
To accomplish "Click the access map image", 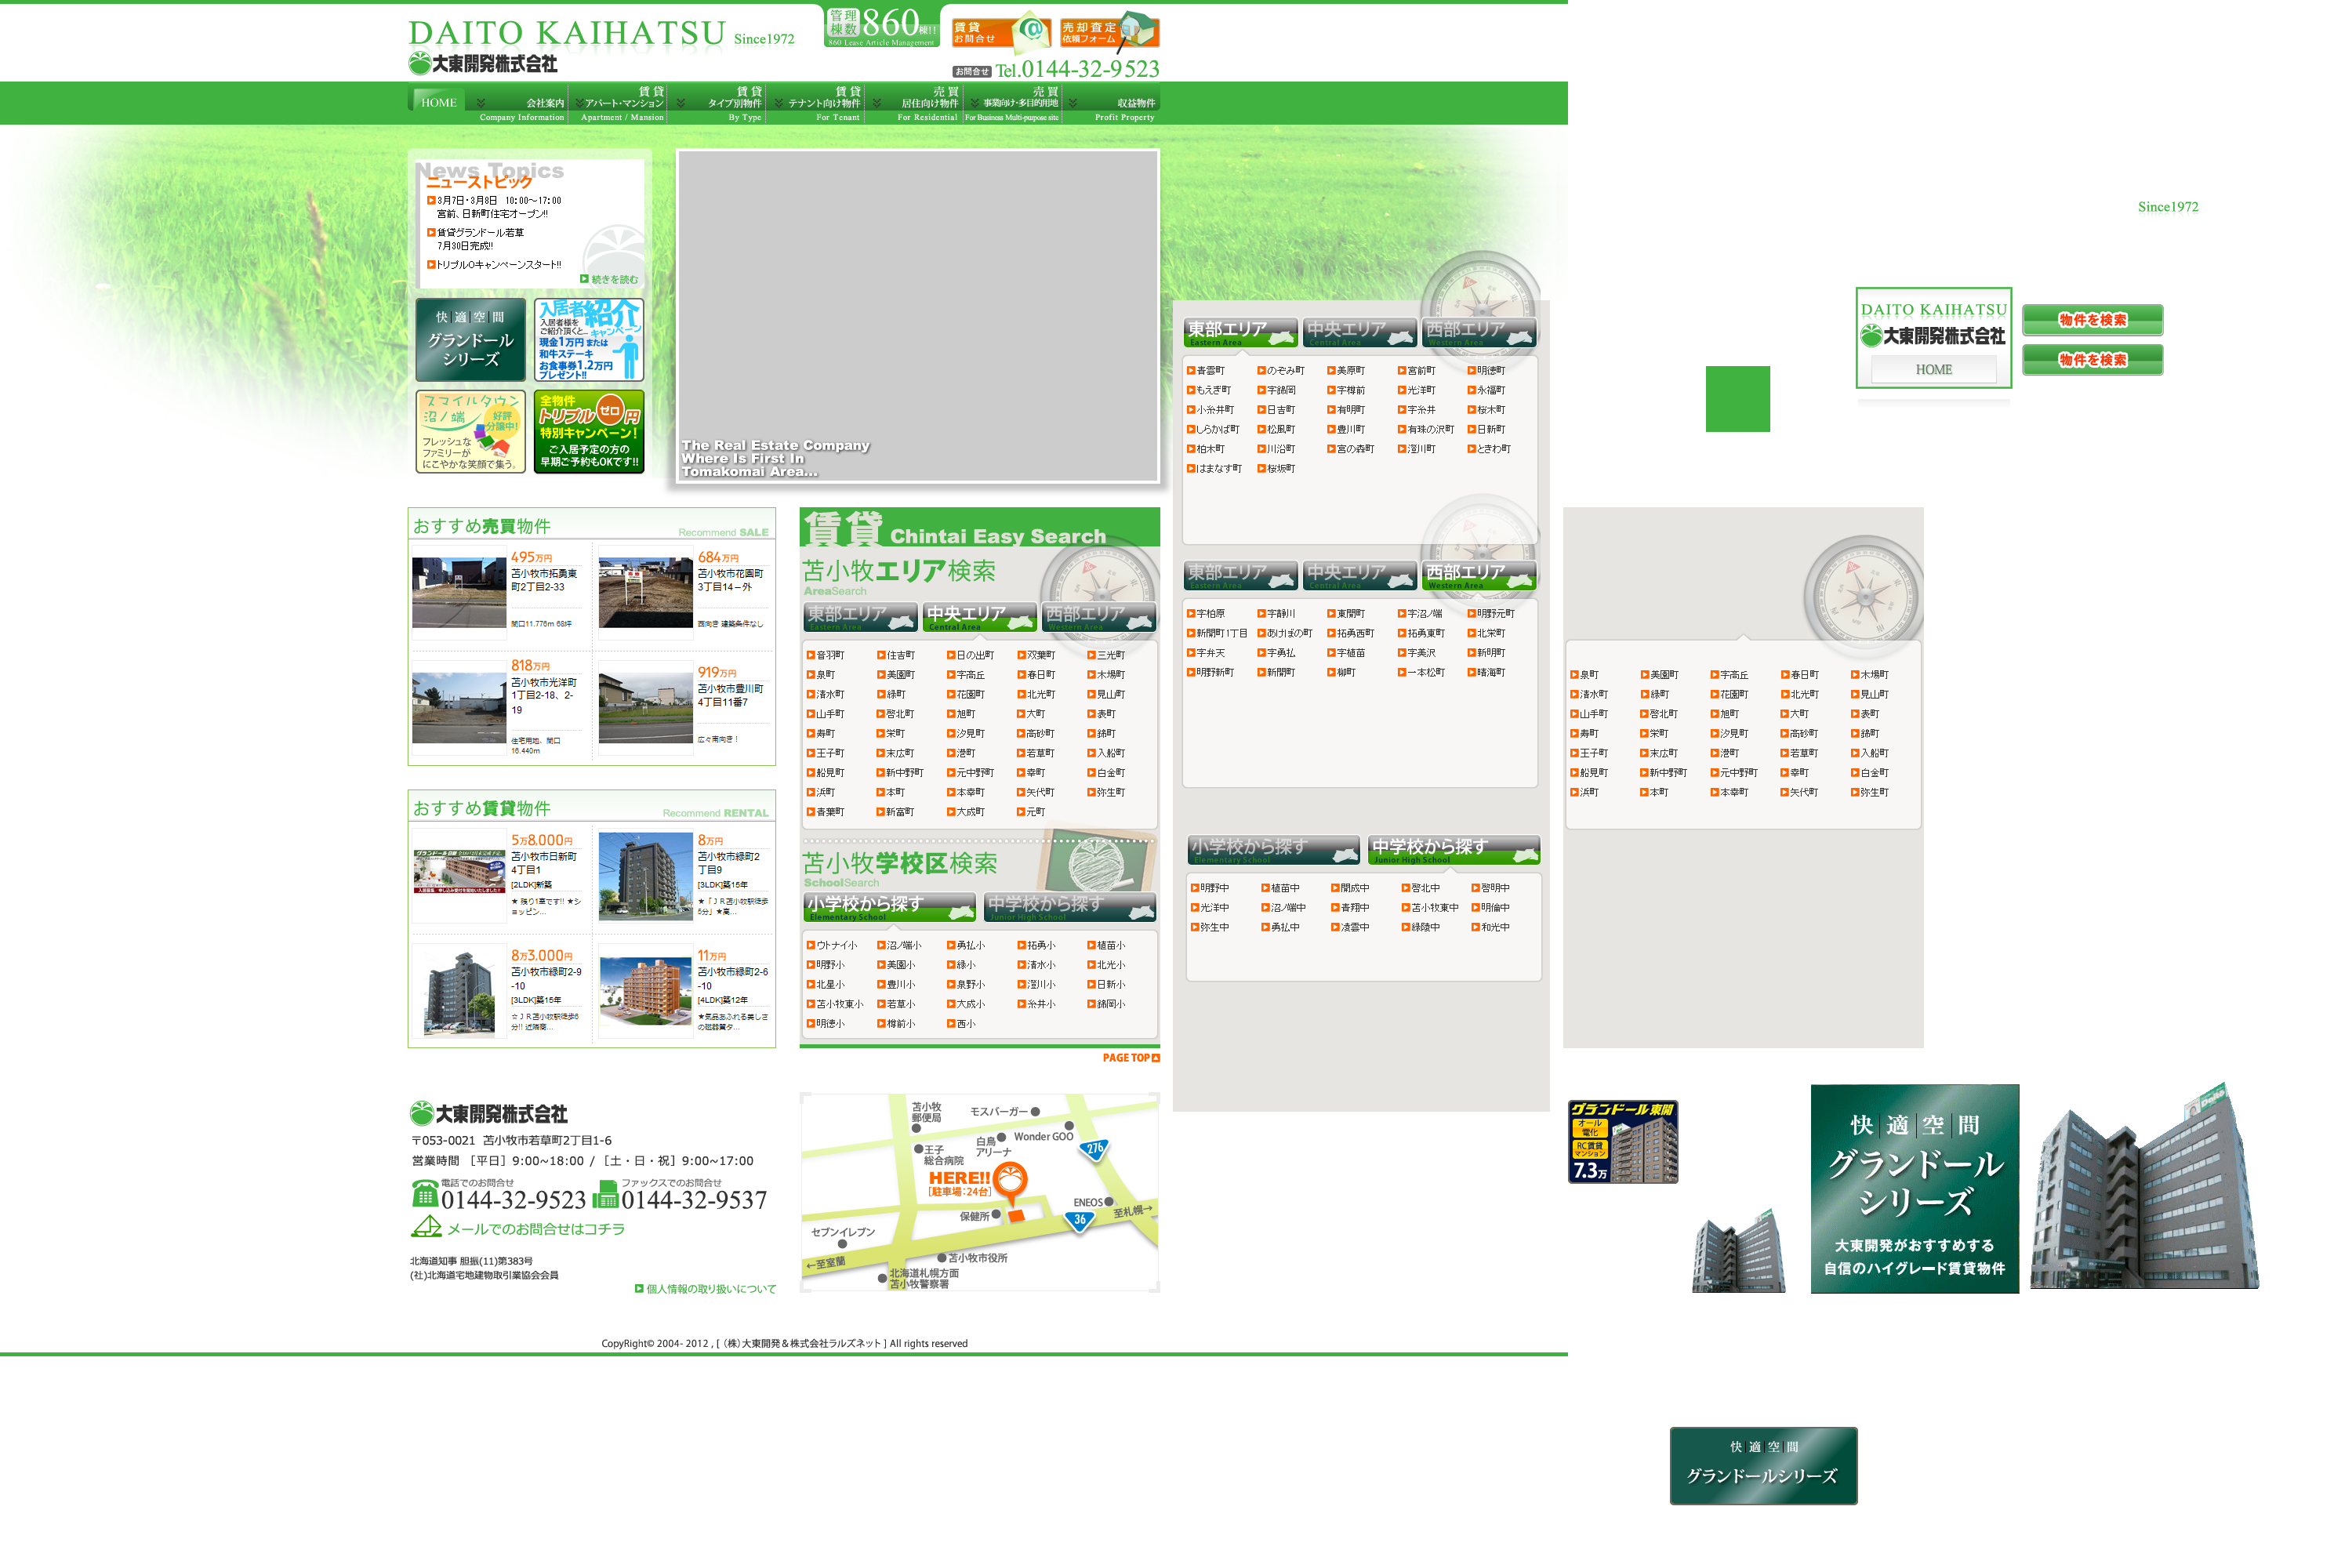I will click(980, 1193).
